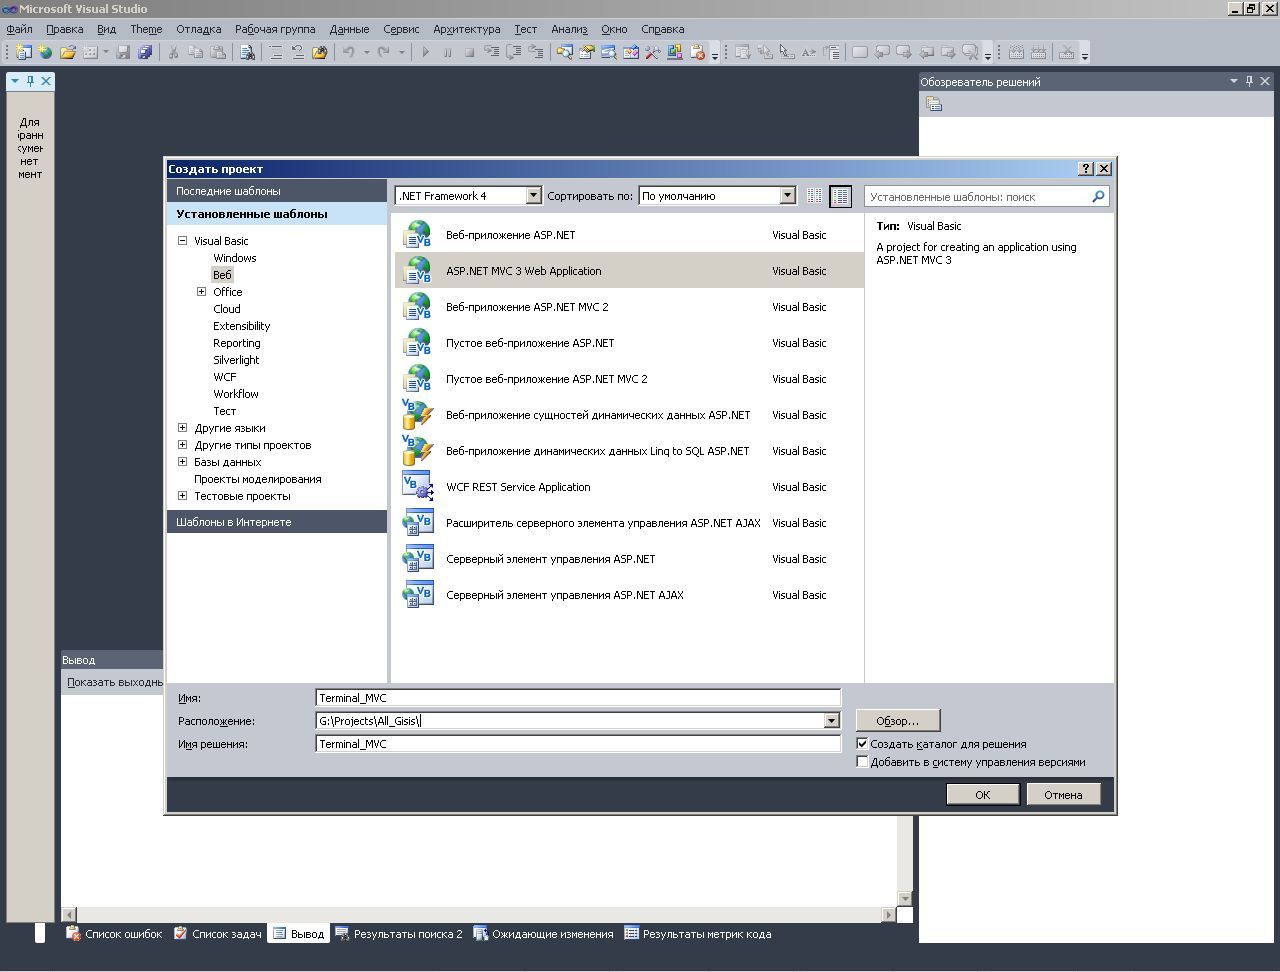The width and height of the screenshot is (1280, 972).
Task: Open the Расположение path dropdown arrow
Action: [831, 721]
